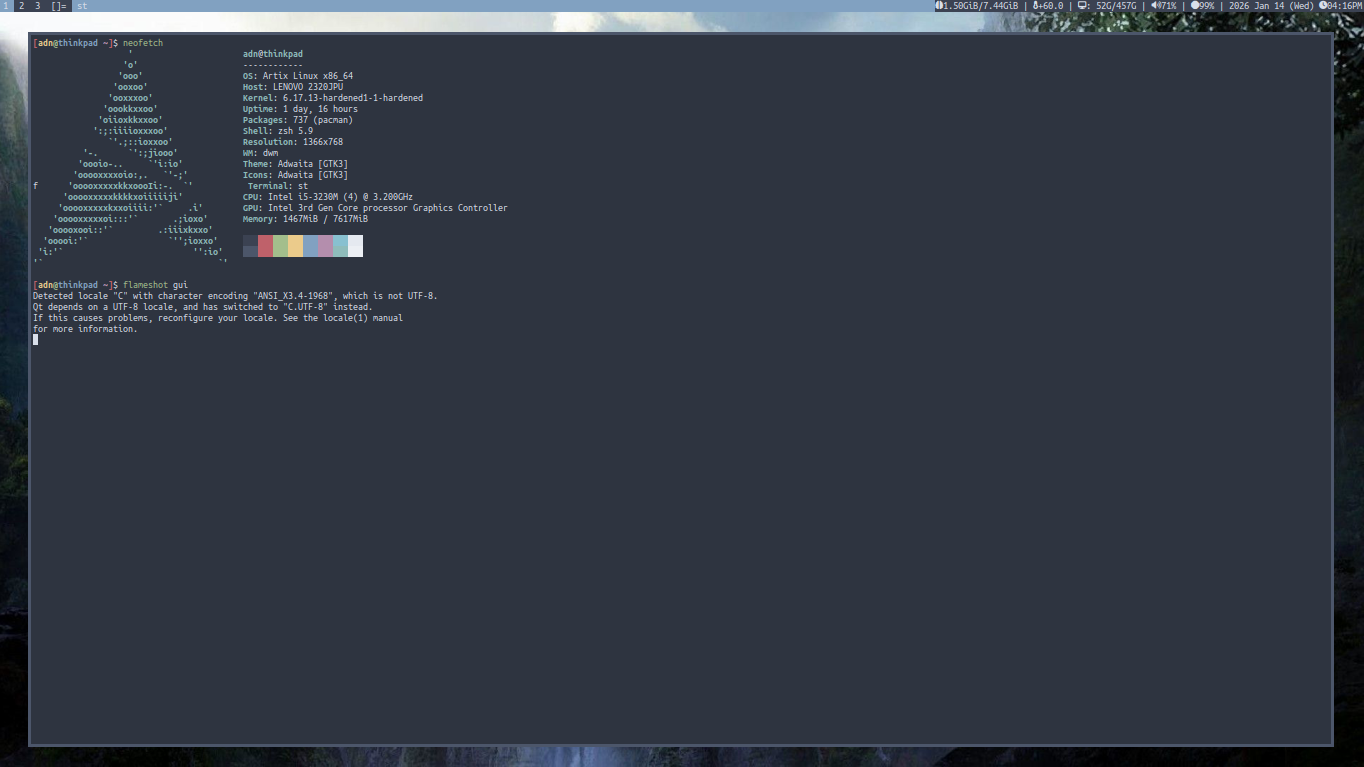Click the 'Detected locale "C"' warning line

point(235,296)
